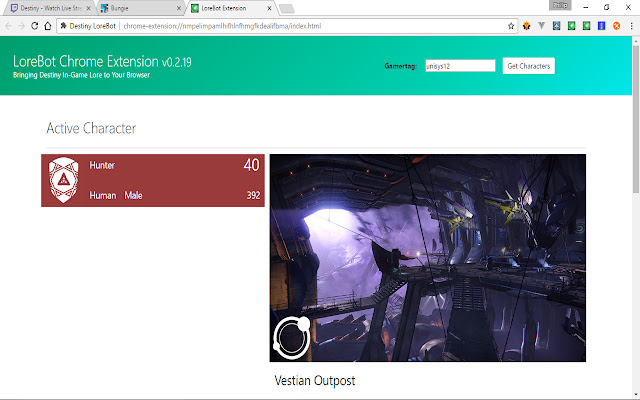Click the LoreBot Chrome Extension title
640x400 pixels.
[102, 62]
